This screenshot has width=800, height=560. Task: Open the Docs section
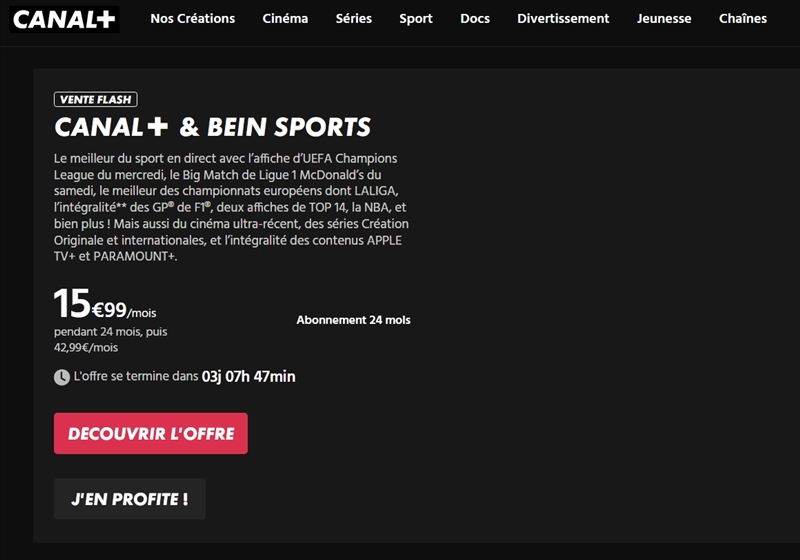coord(475,18)
